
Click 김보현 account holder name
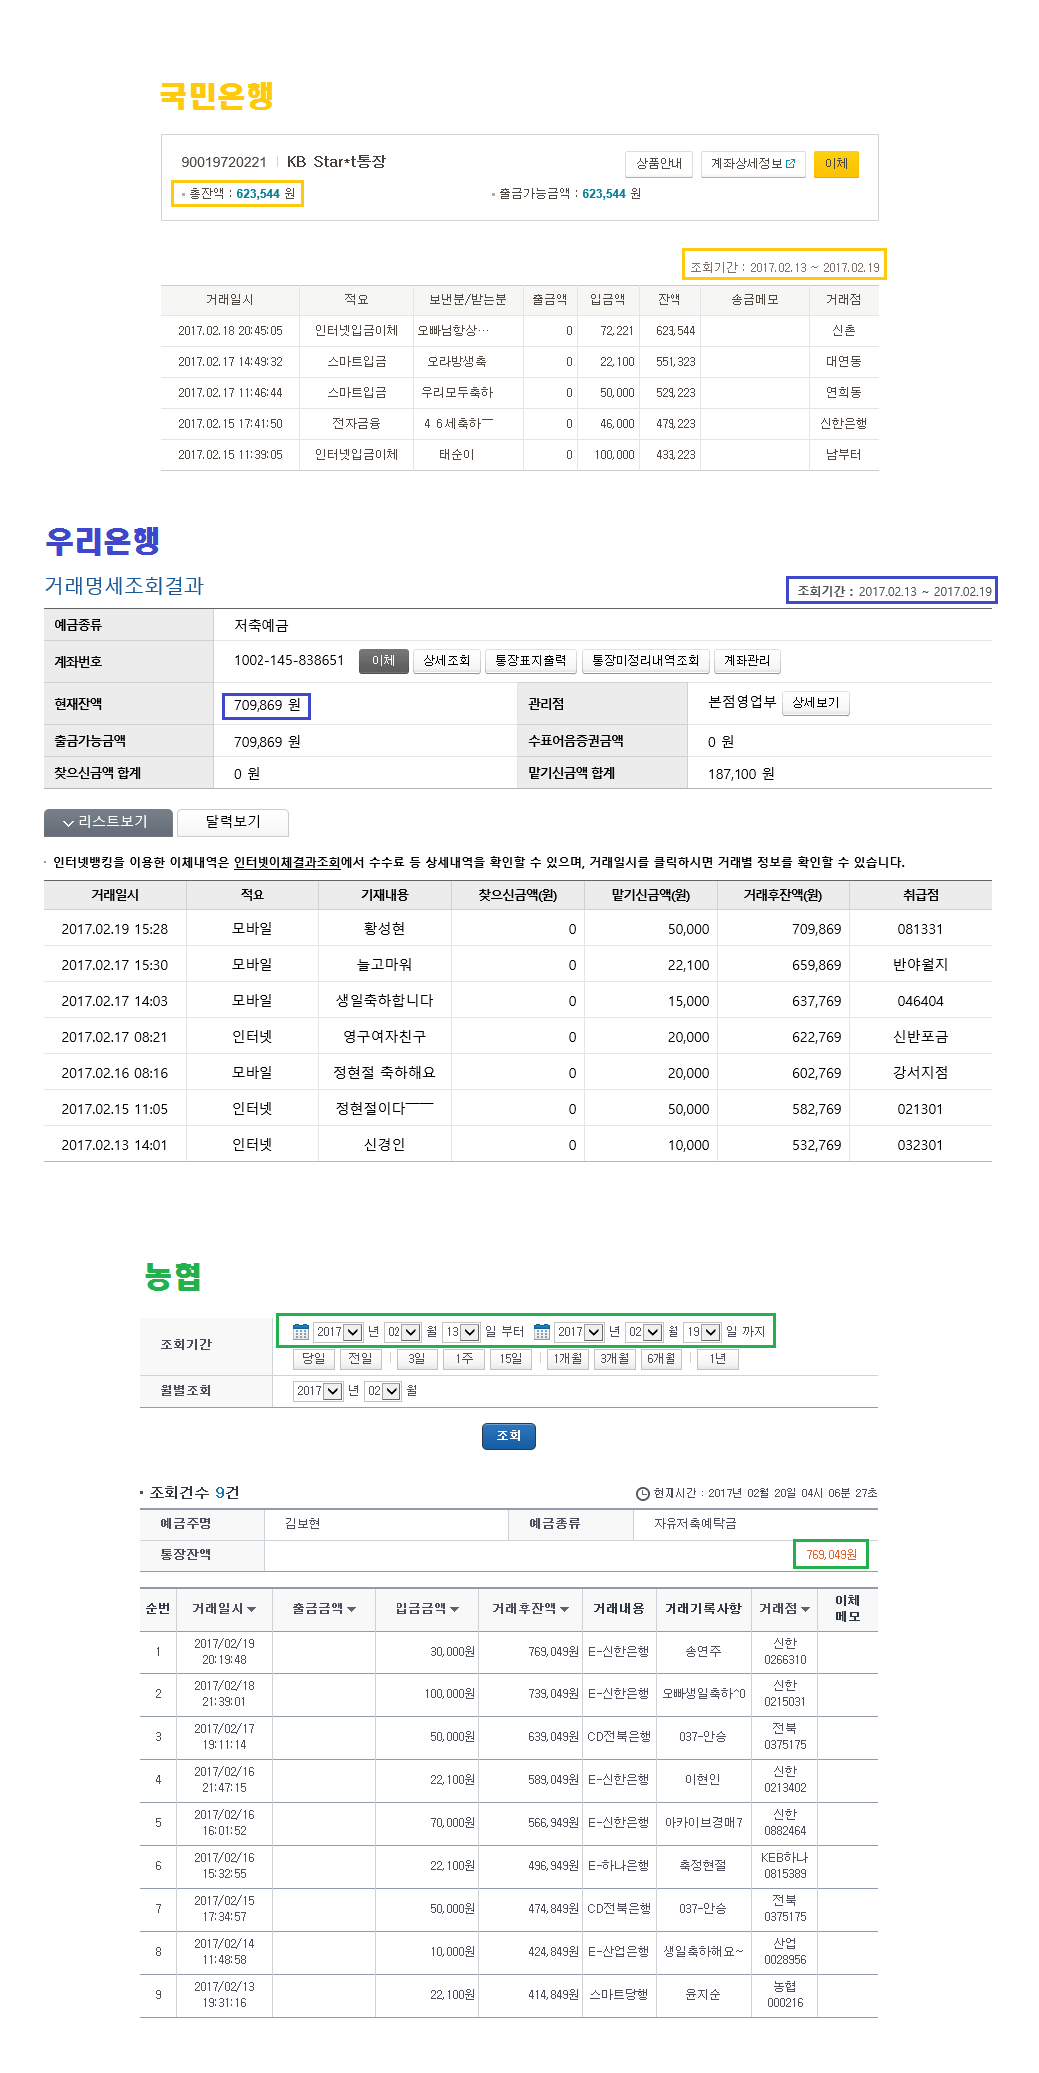tap(302, 1524)
